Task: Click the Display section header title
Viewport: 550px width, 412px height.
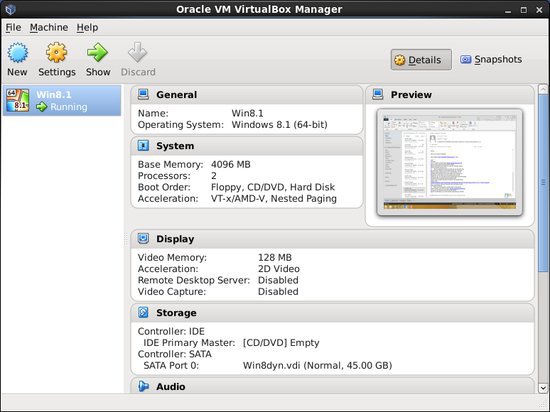Action: (175, 239)
